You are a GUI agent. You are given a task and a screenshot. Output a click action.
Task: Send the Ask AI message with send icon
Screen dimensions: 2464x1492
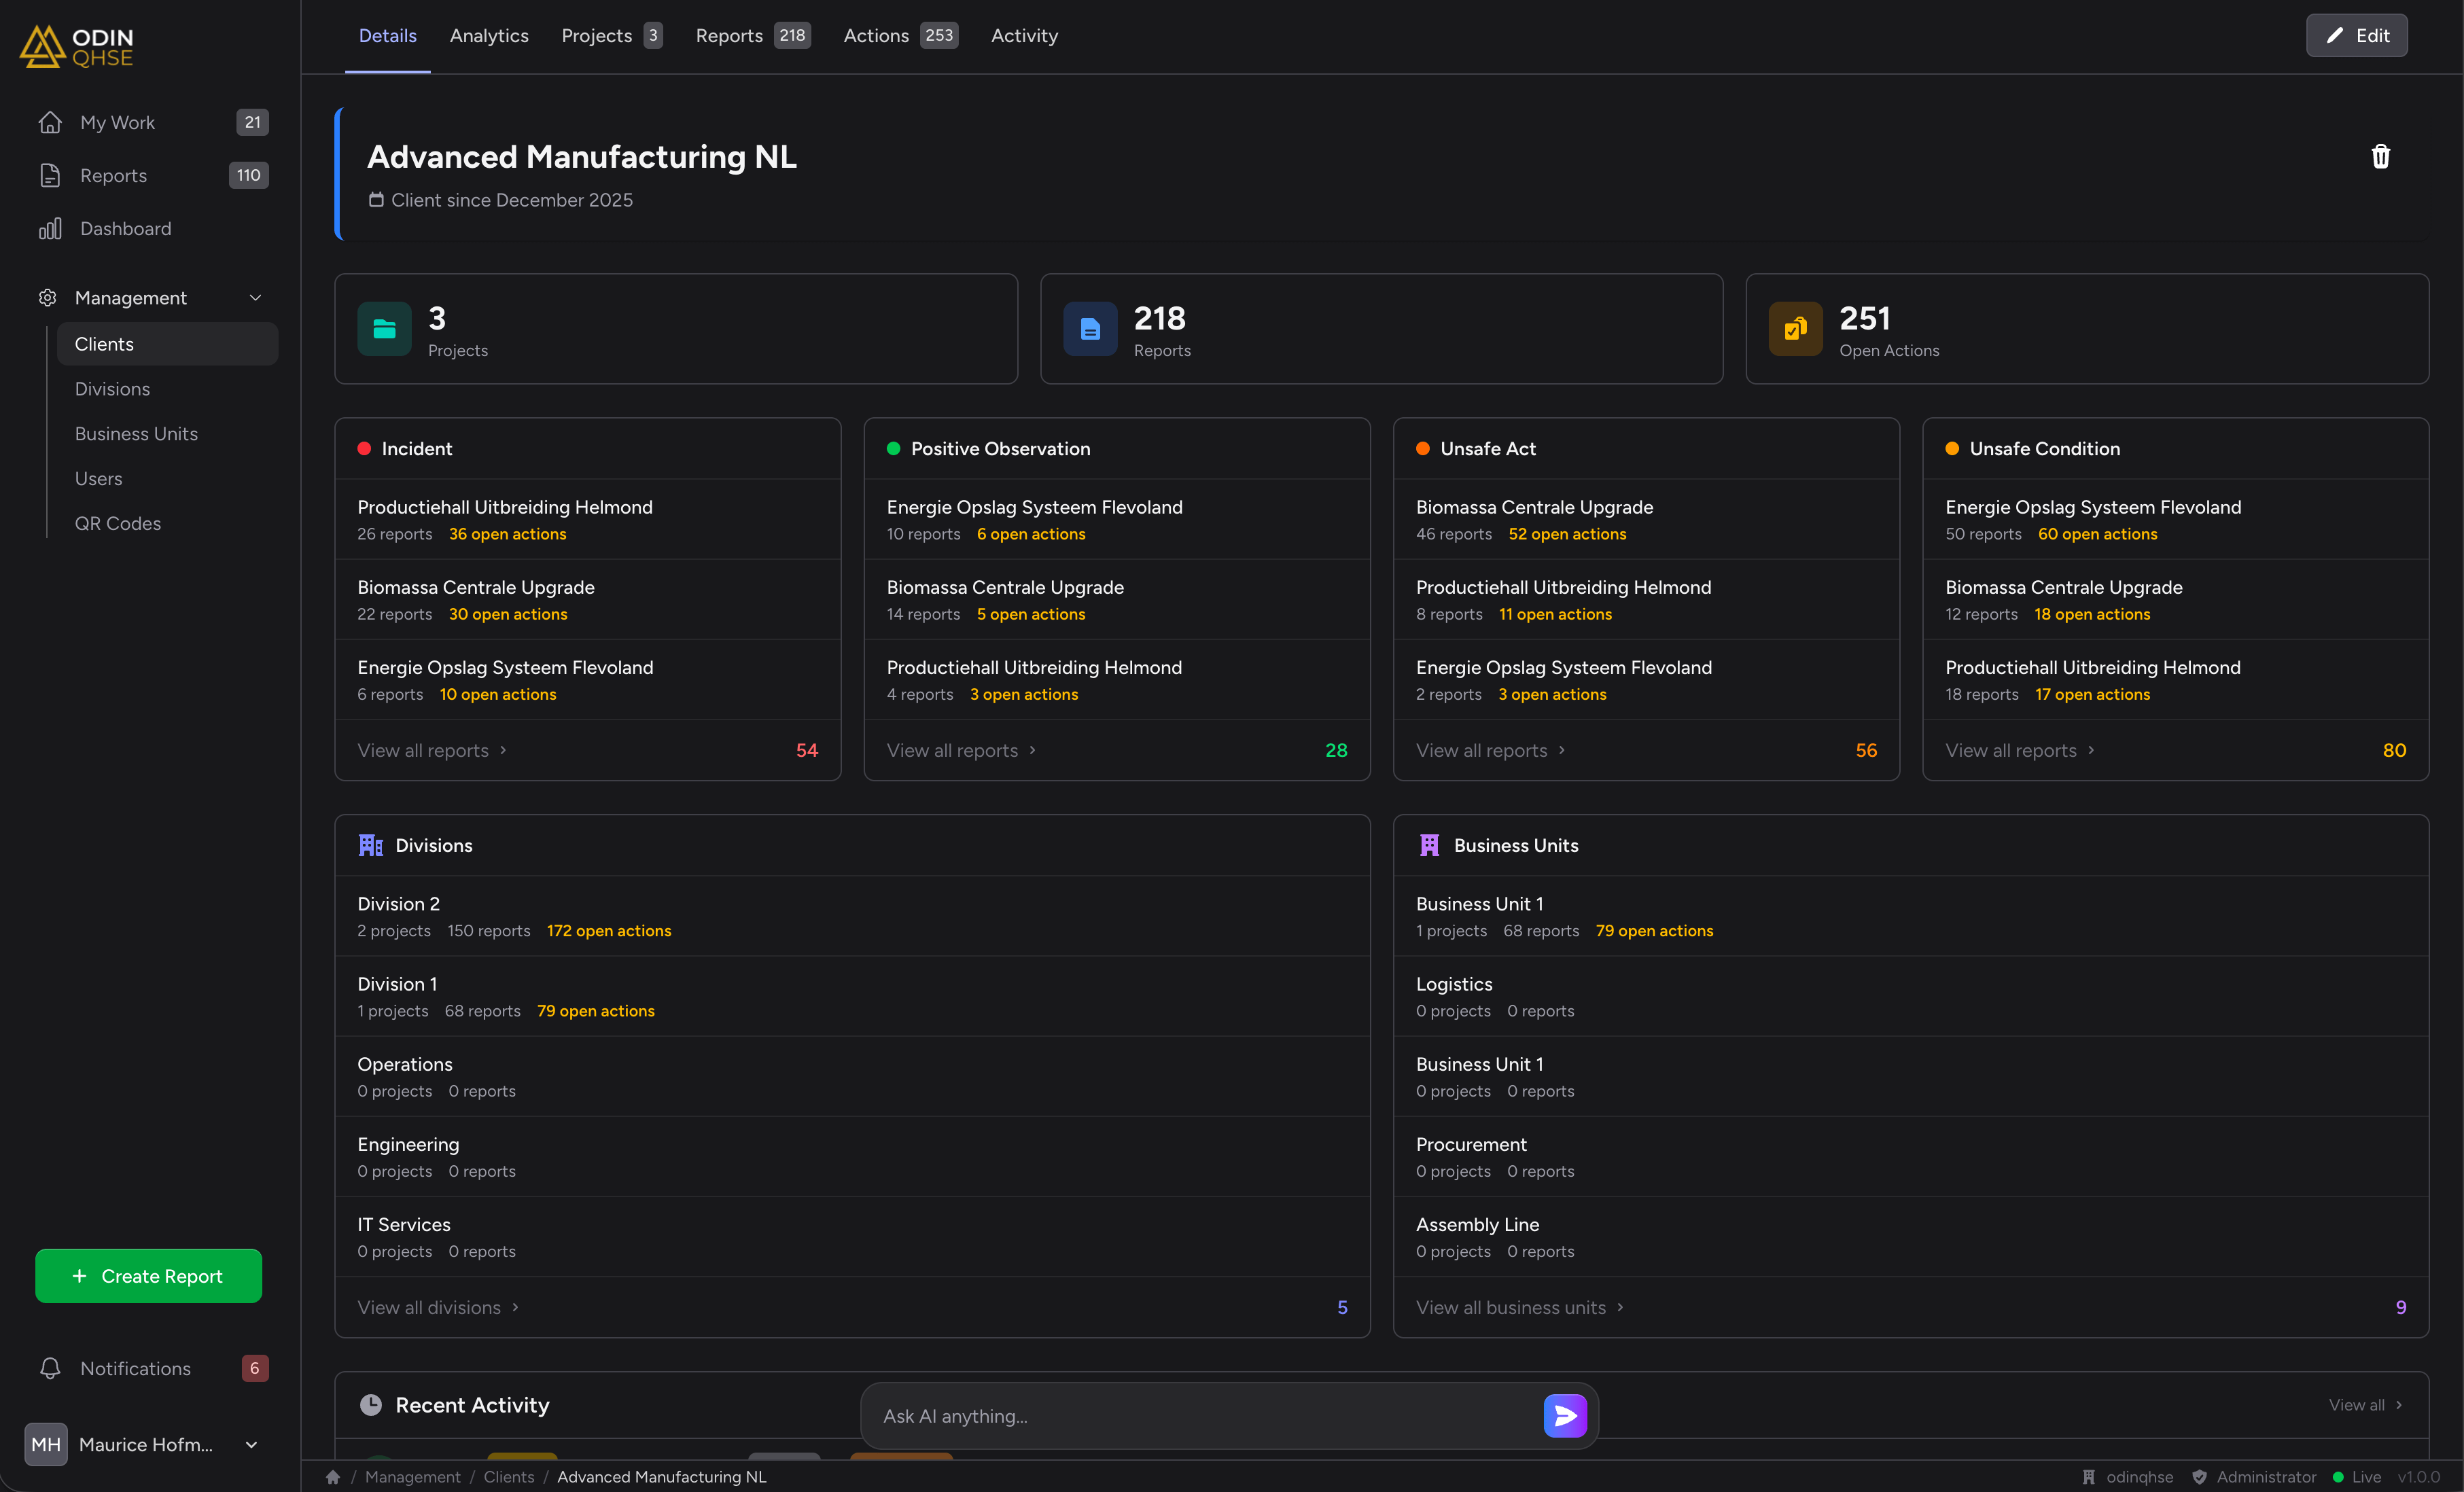pyautogui.click(x=1564, y=1415)
